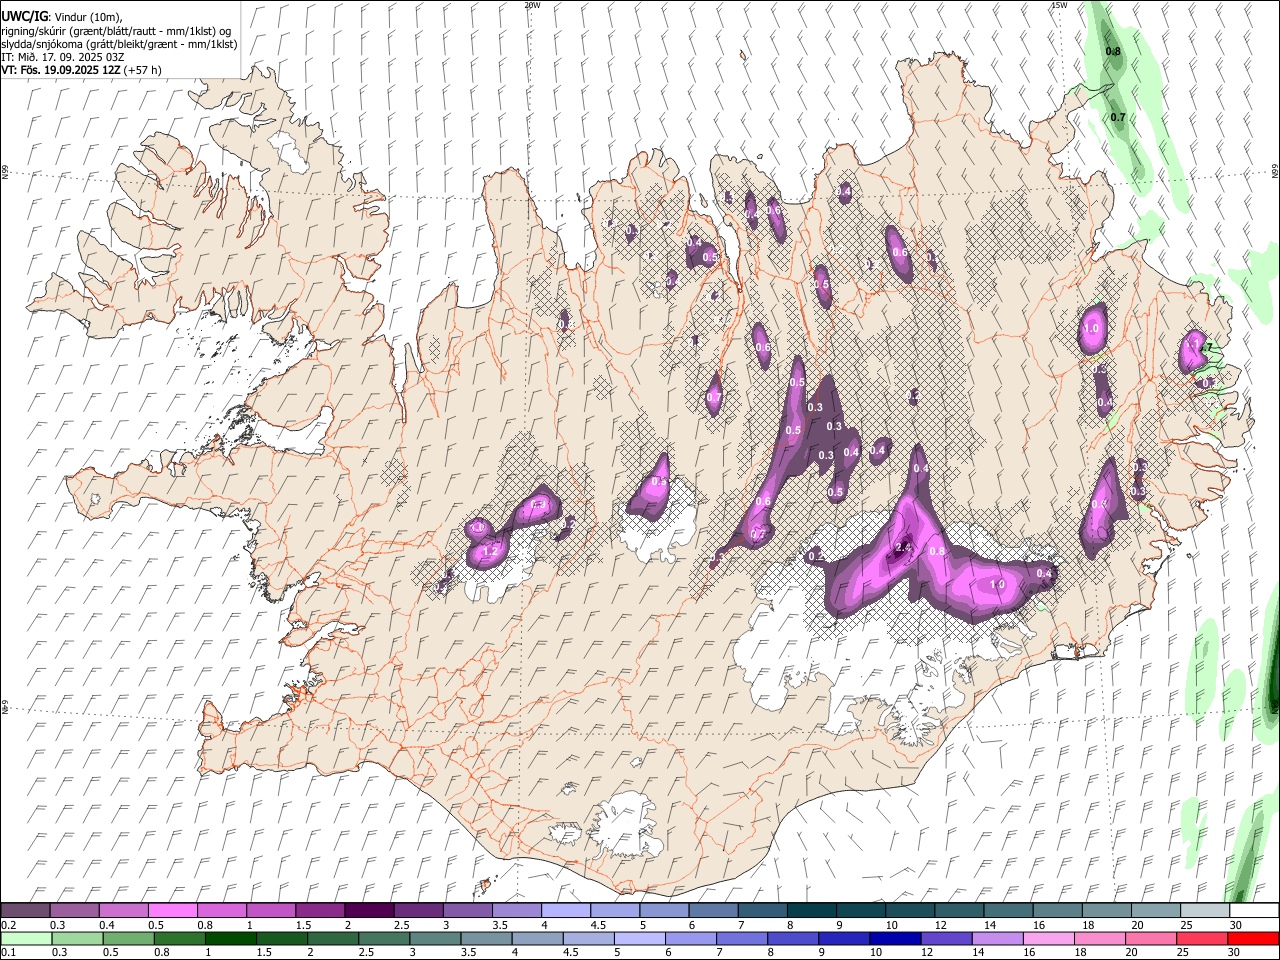Click the violet 12–14 lower scale swatch
This screenshot has height=960, width=1280.
(x=946, y=938)
